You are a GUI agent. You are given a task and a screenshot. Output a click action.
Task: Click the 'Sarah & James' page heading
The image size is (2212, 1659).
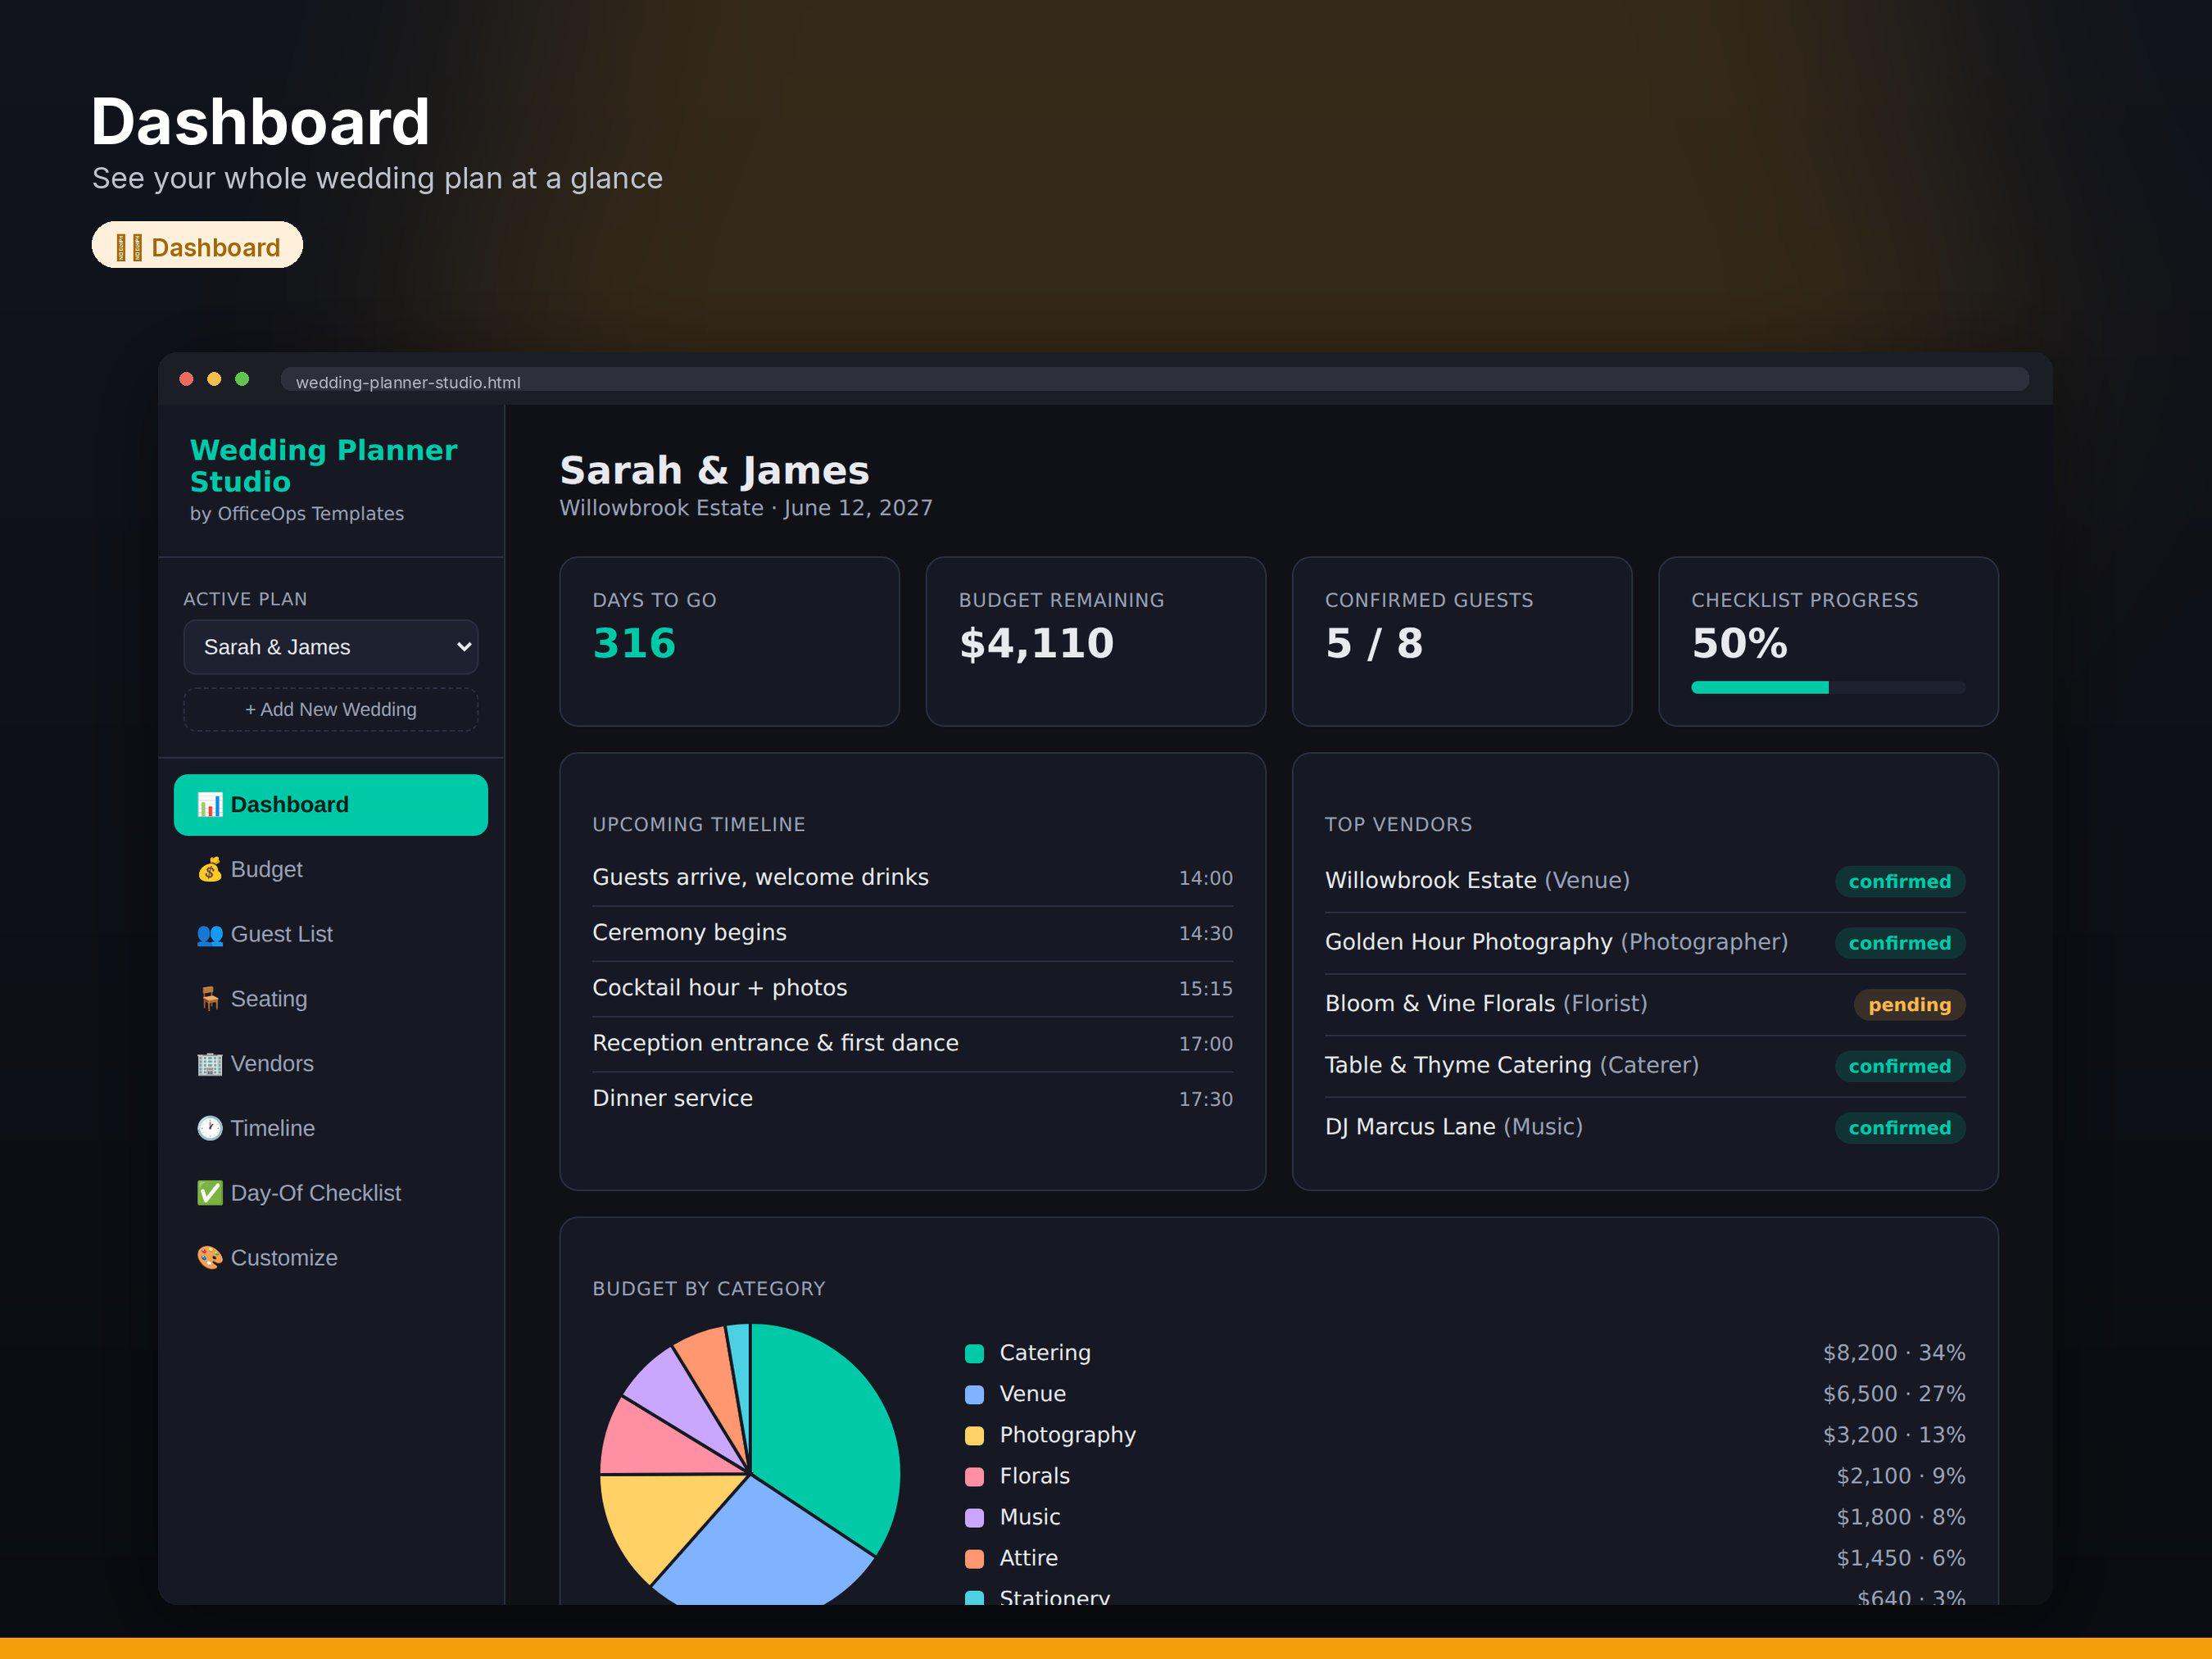[x=714, y=470]
